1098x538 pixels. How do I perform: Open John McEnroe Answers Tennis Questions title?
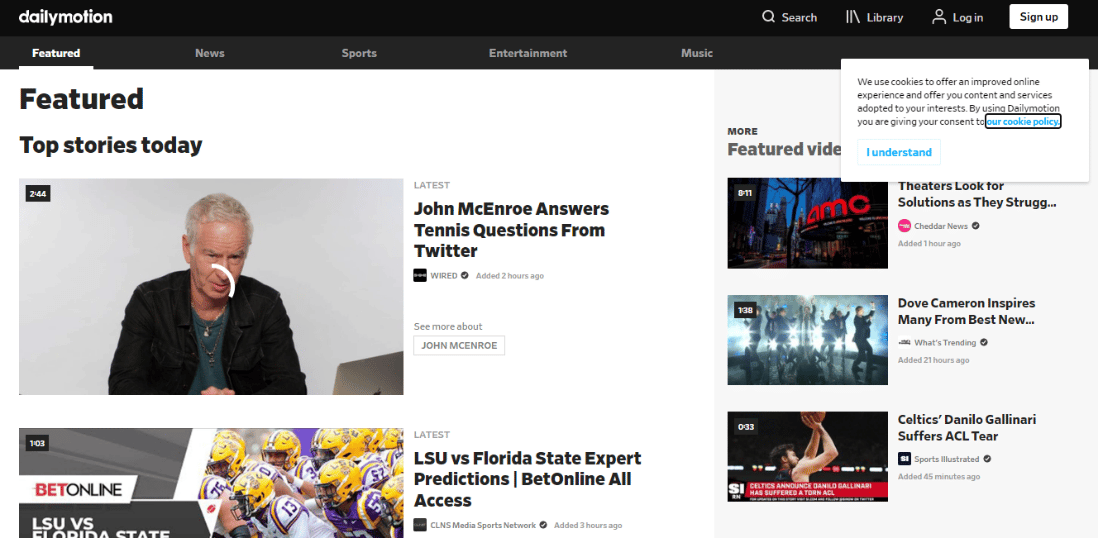(511, 230)
